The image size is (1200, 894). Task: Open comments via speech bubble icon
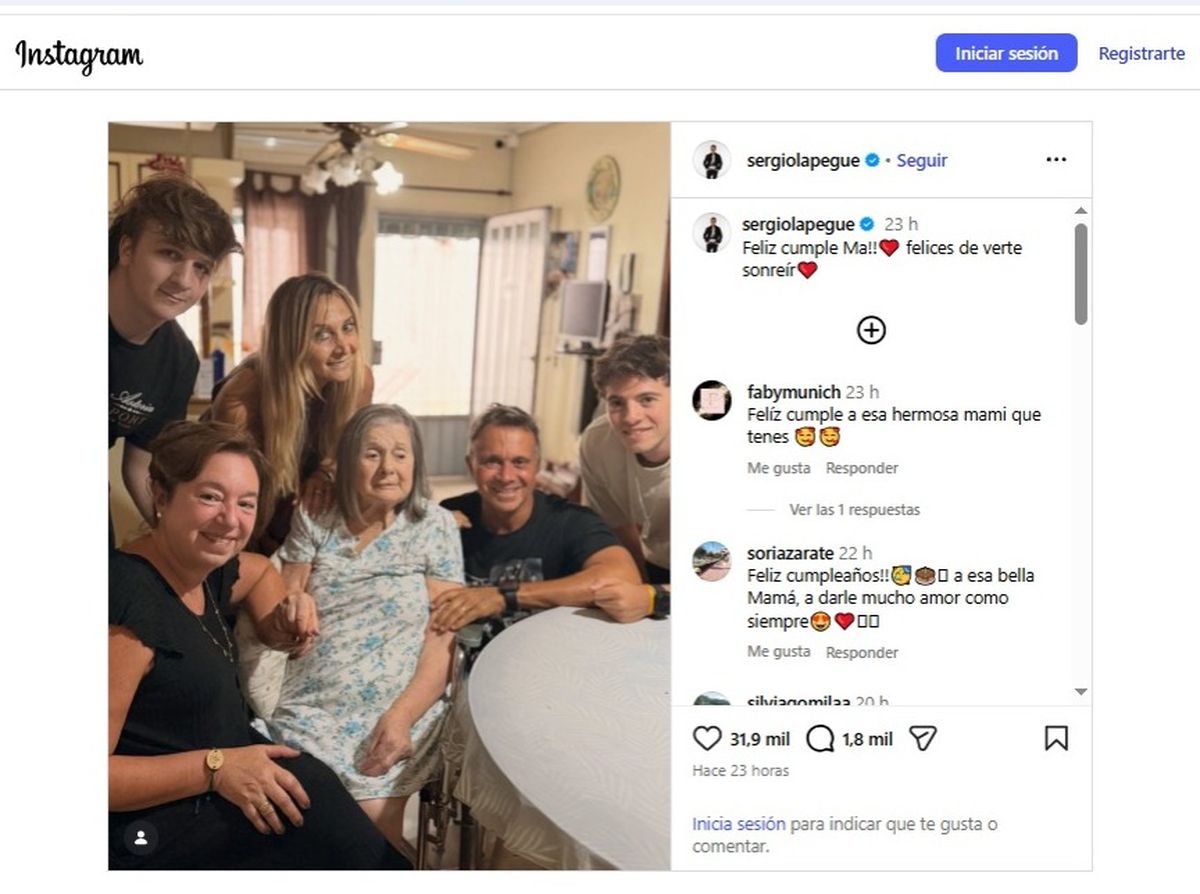tap(820, 739)
